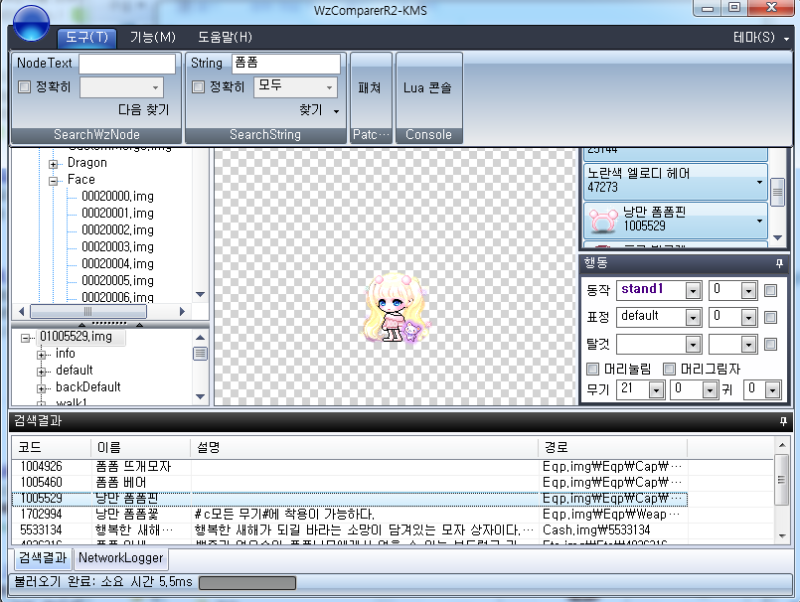
Task: Check the box at the end of the 탈것 row
Action: 770,344
